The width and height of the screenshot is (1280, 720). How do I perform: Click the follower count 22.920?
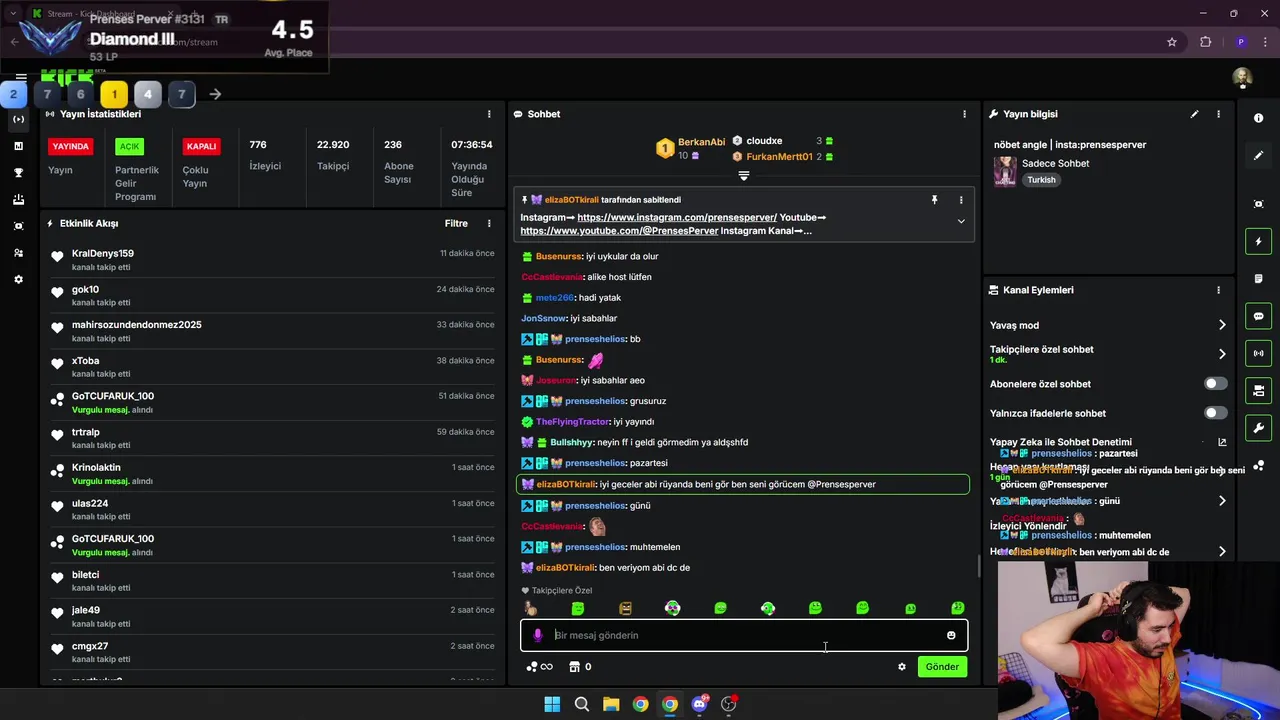(333, 145)
